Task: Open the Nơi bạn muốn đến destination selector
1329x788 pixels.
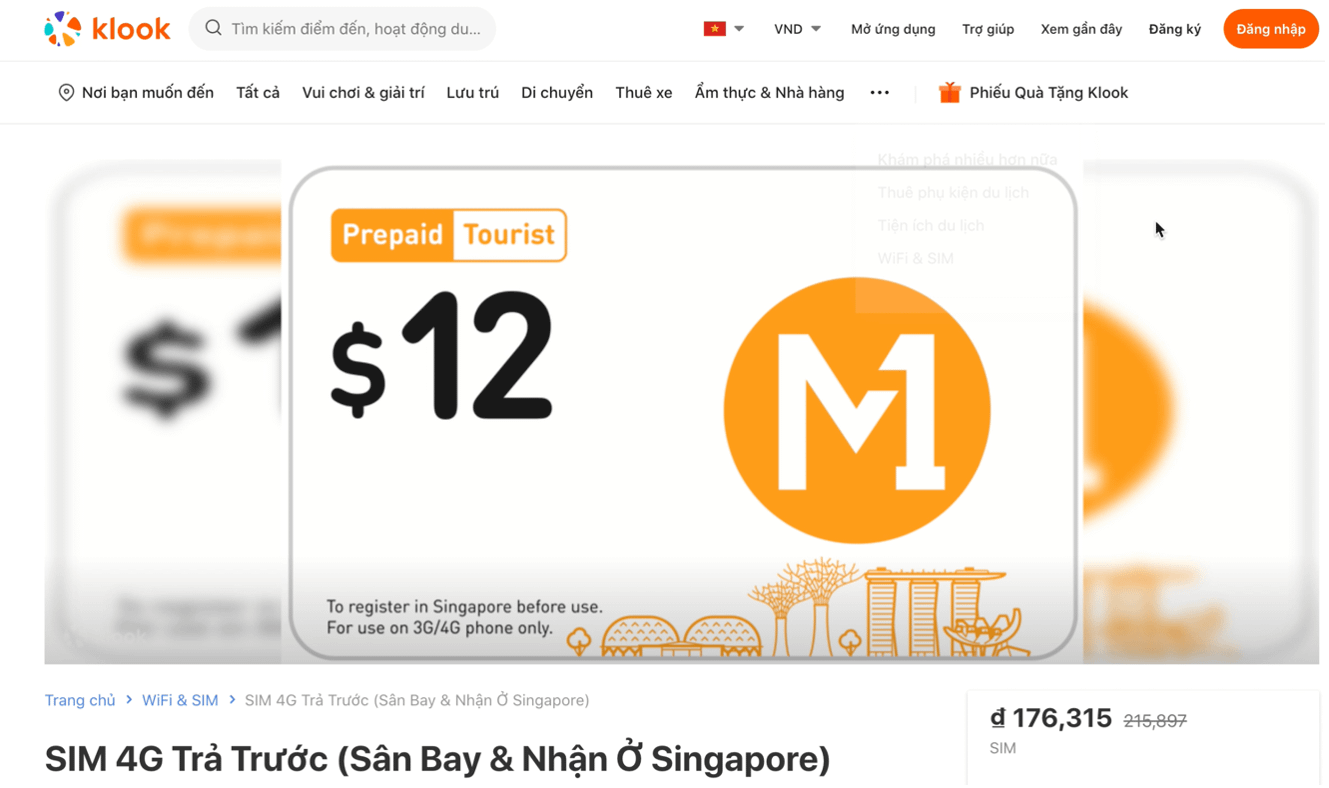Action: point(136,92)
